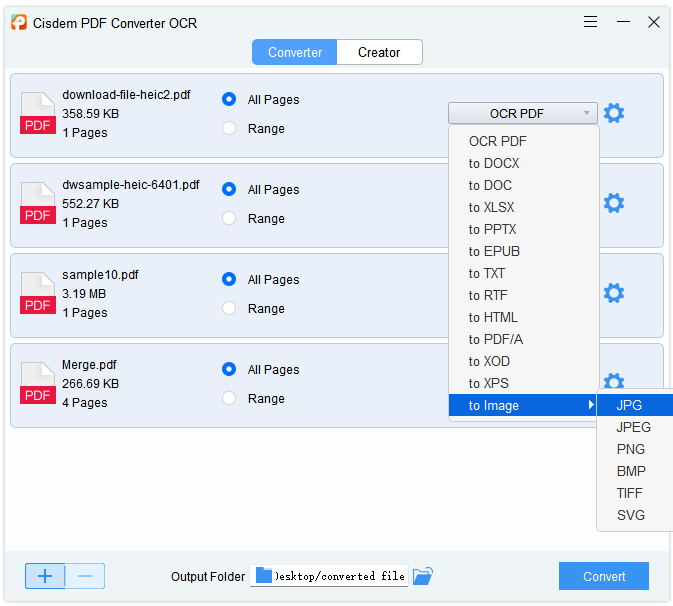
Task: Choose to TXT output format
Action: pyautogui.click(x=524, y=273)
